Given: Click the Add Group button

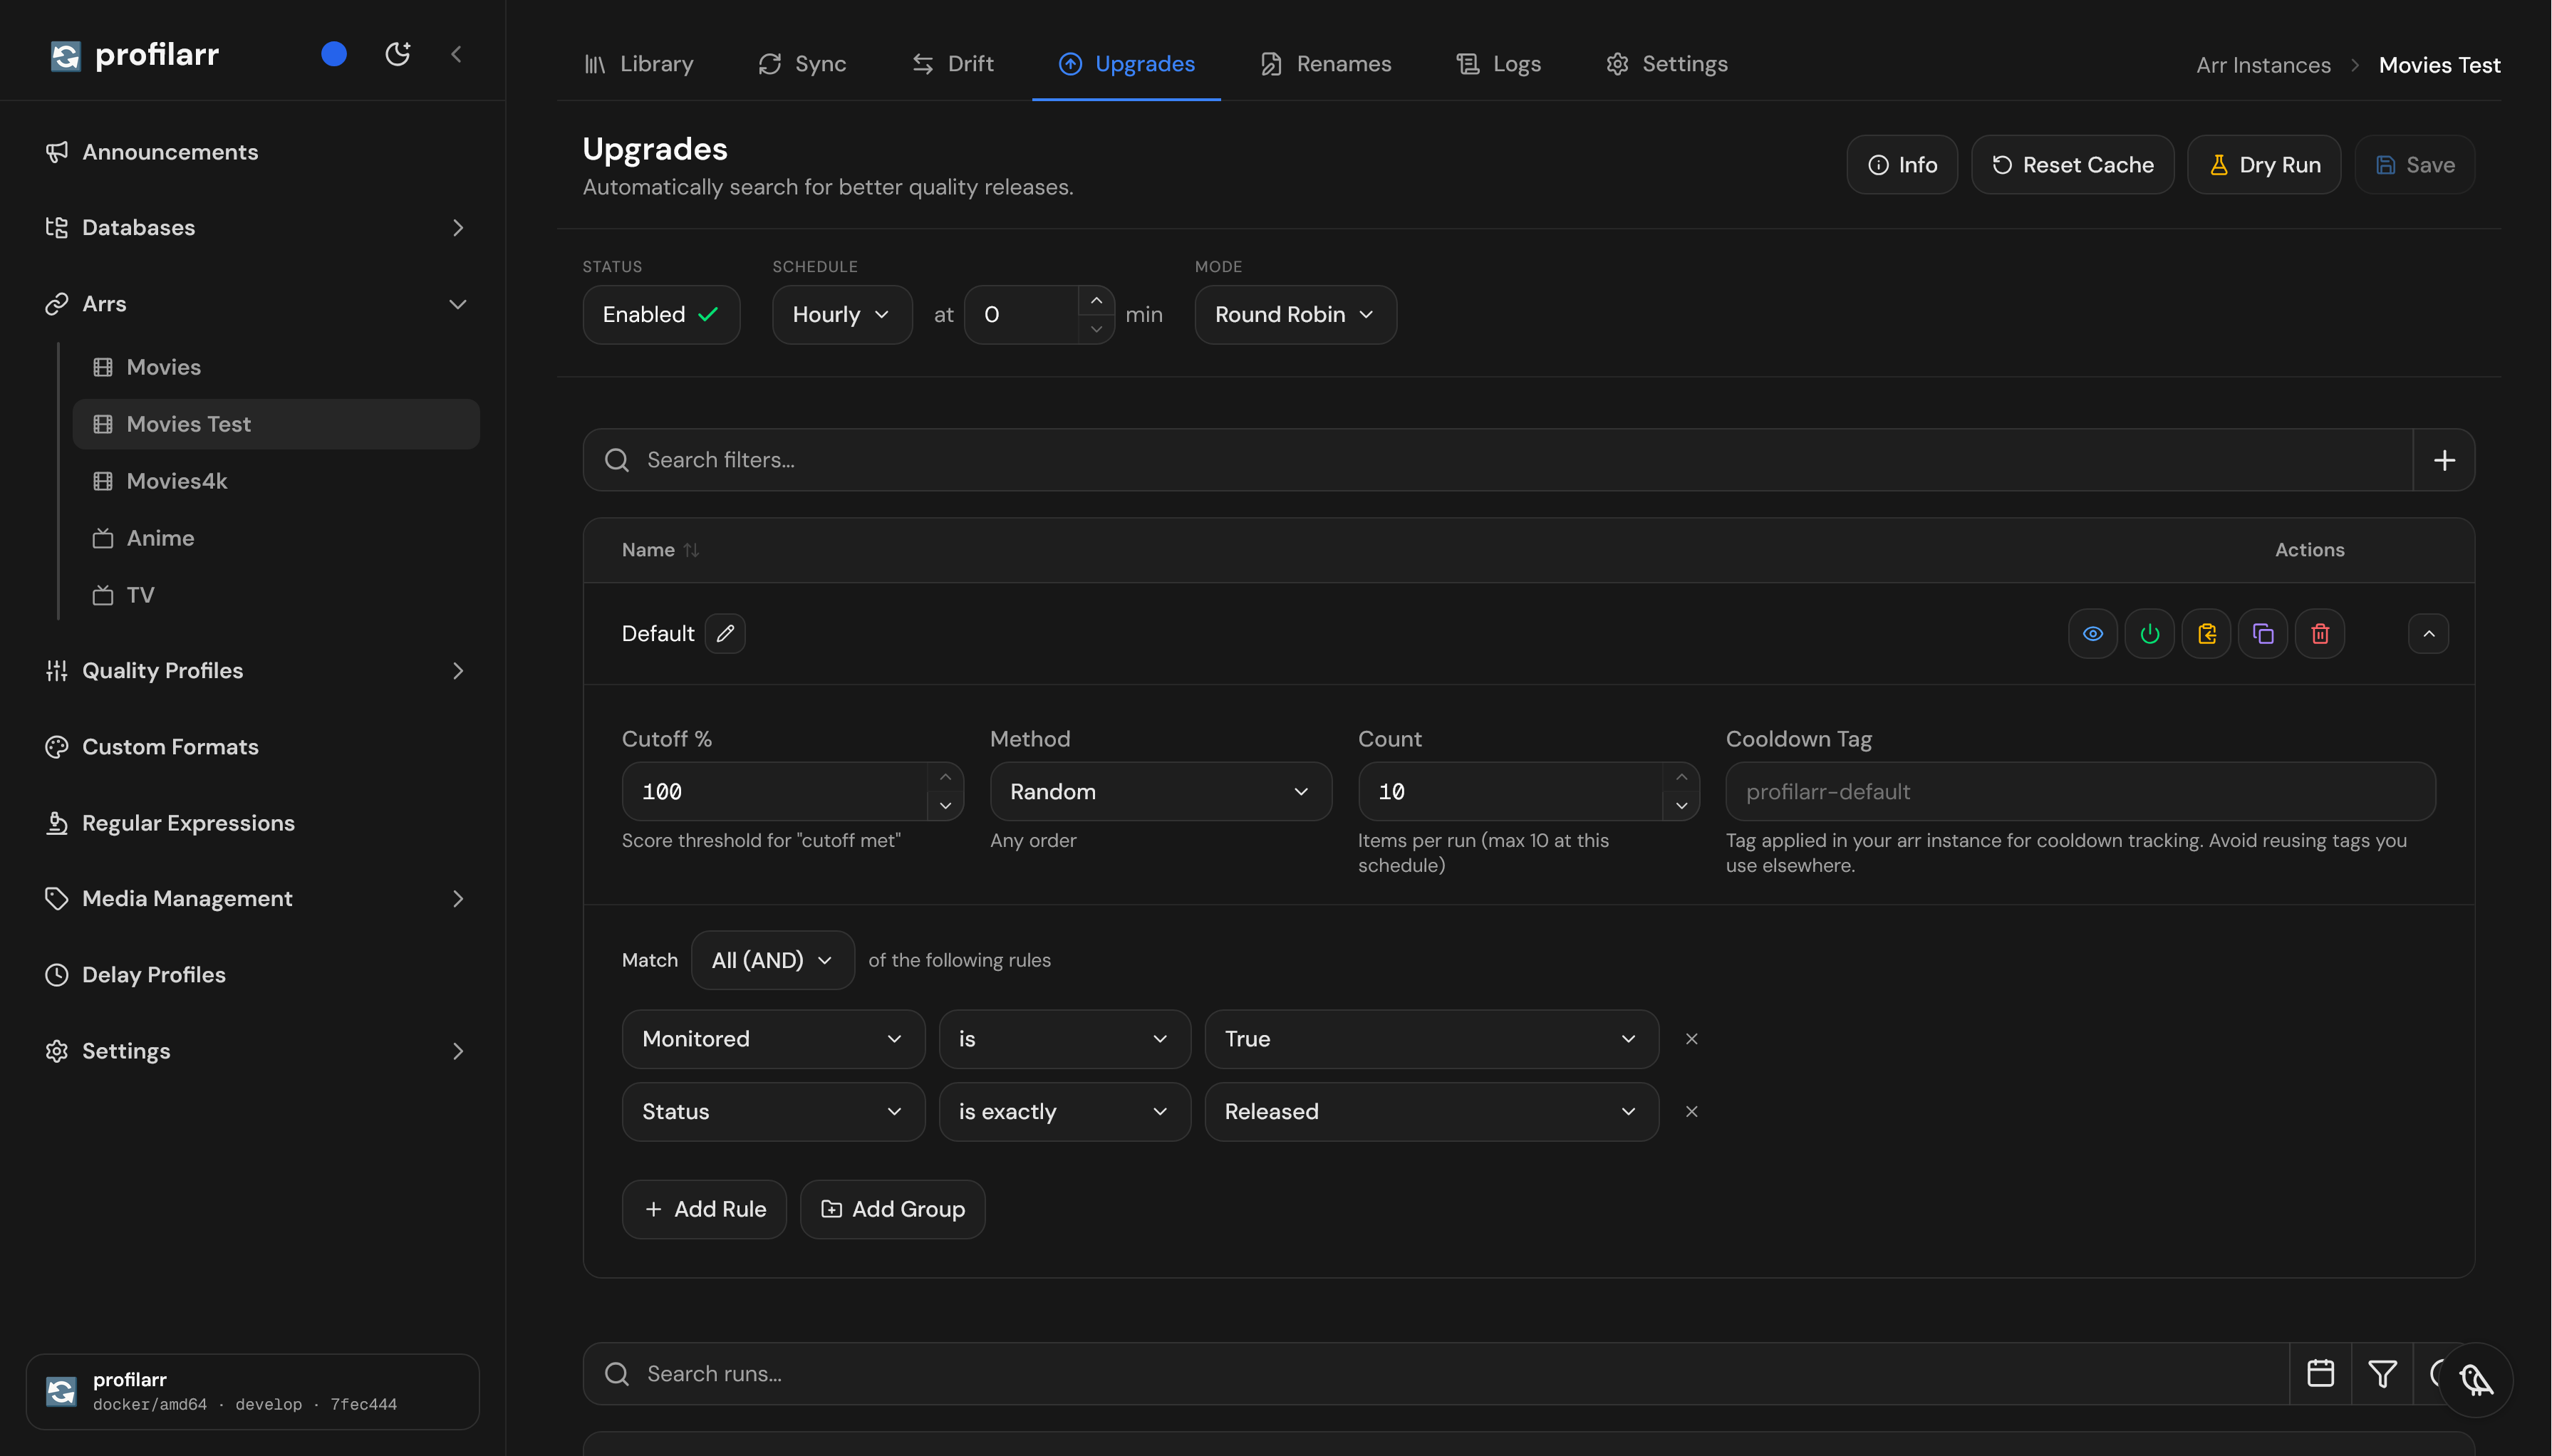Looking at the screenshot, I should (892, 1209).
